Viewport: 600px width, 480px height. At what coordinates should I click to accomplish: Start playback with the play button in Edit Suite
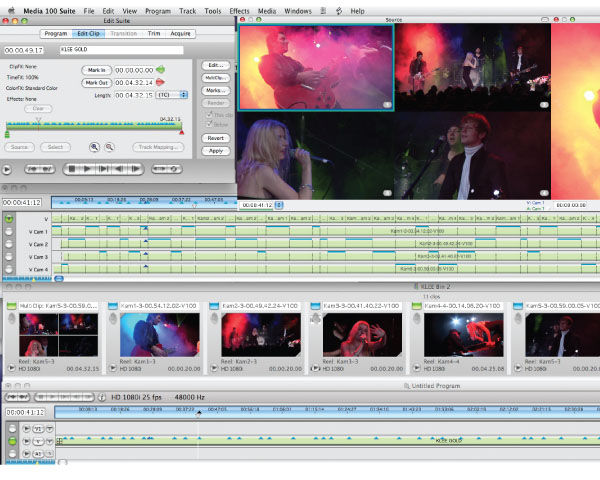87,169
